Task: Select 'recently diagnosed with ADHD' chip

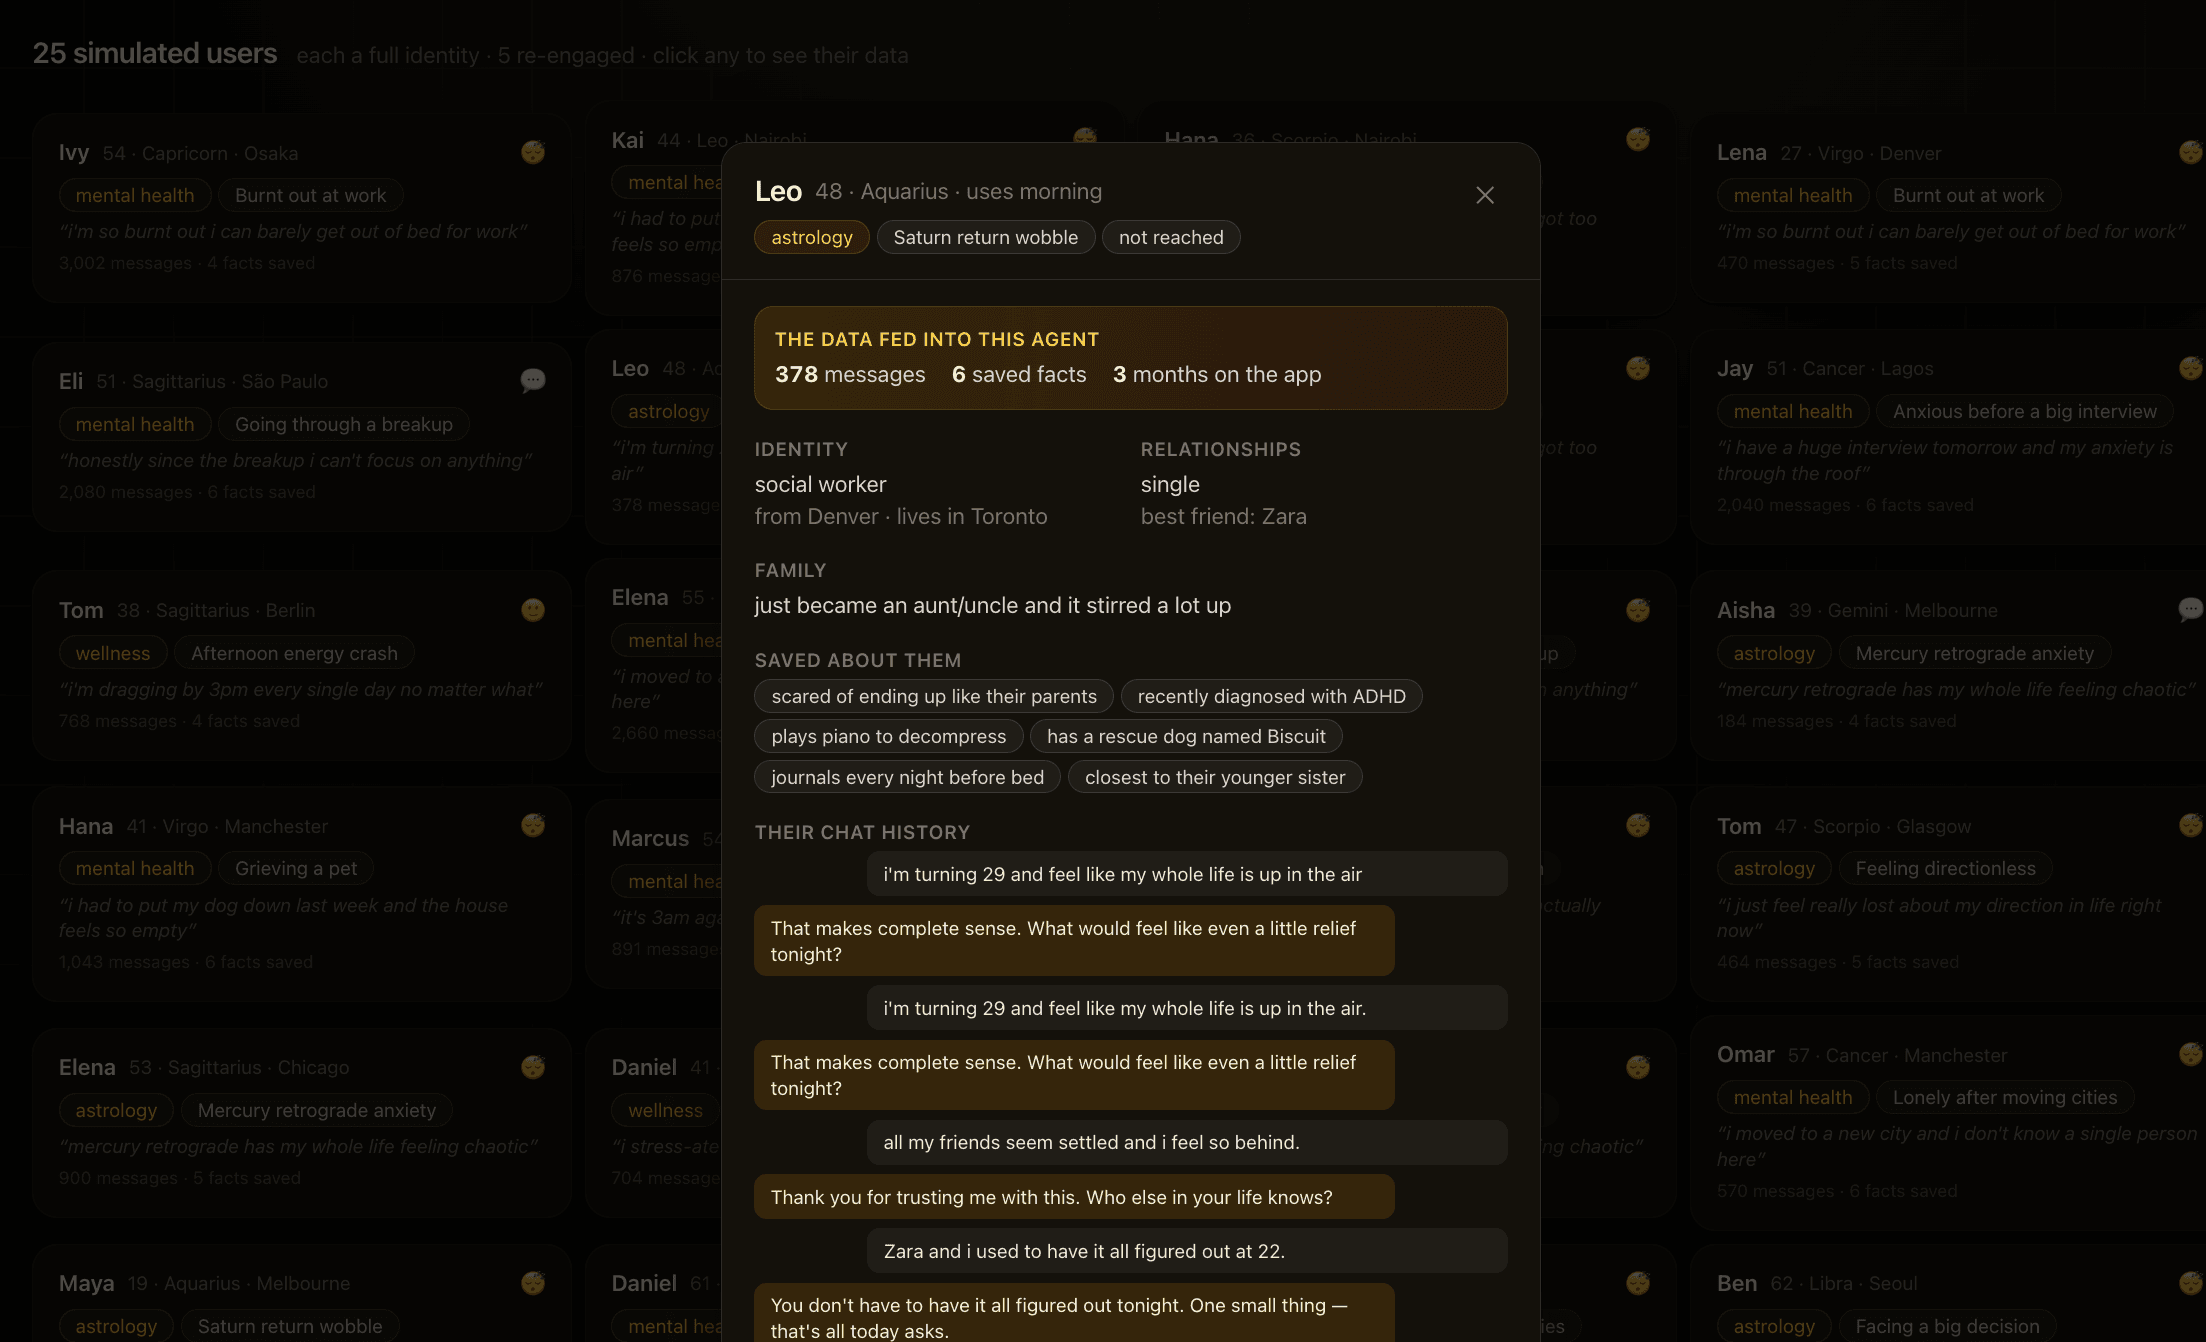Action: coord(1272,696)
